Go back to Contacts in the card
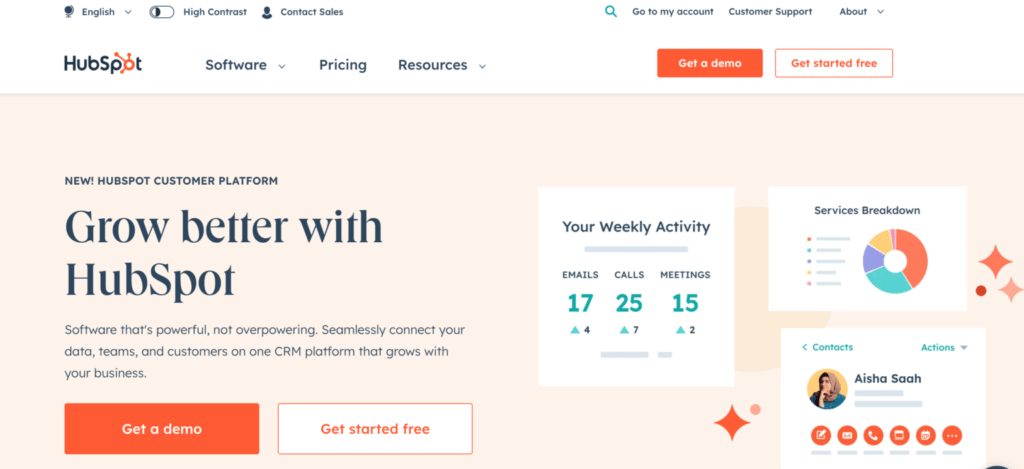This screenshot has height=469, width=1024. click(827, 348)
